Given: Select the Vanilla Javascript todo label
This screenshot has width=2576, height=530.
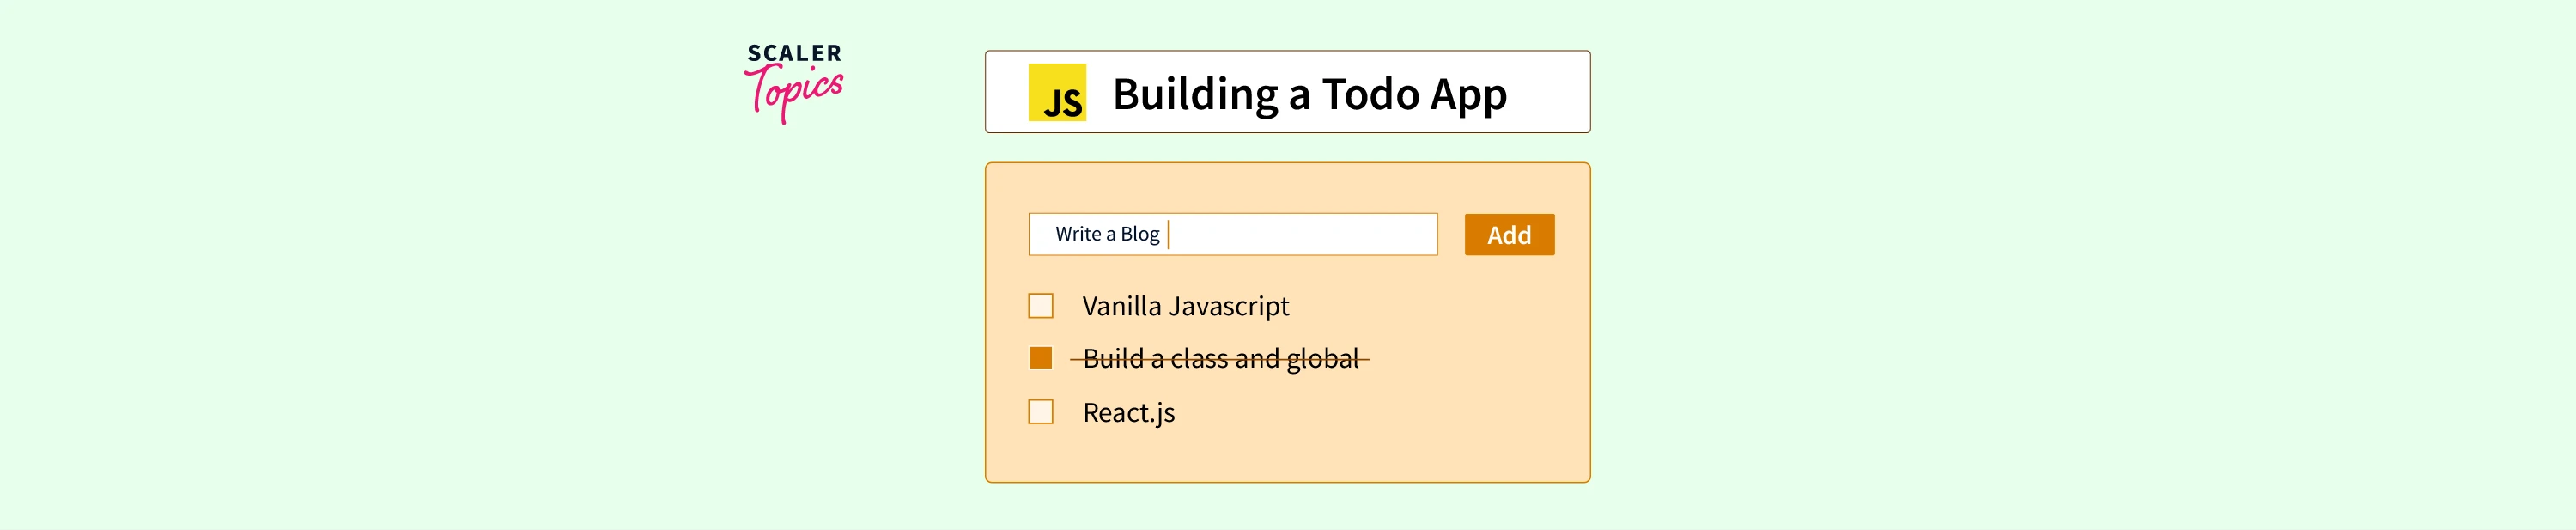Looking at the screenshot, I should pos(1185,306).
